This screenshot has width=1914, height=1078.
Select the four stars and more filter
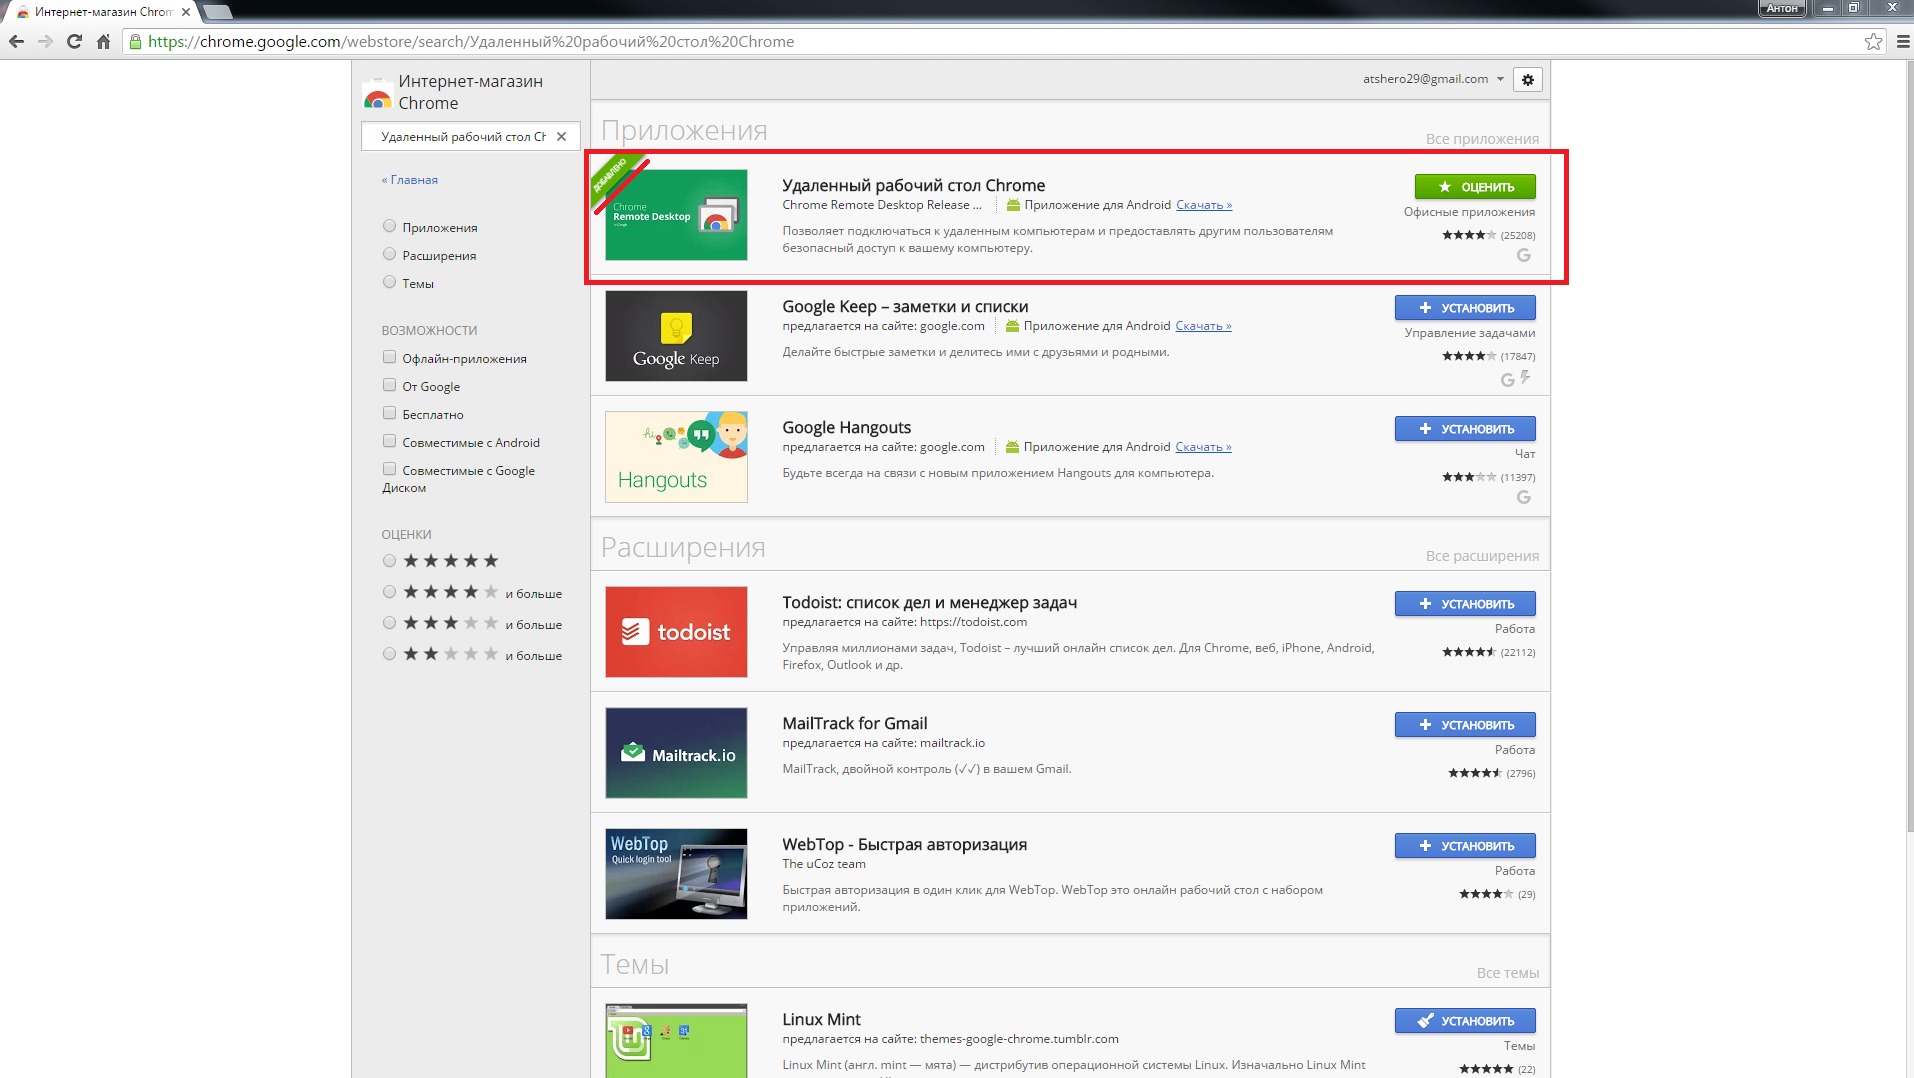pos(389,592)
